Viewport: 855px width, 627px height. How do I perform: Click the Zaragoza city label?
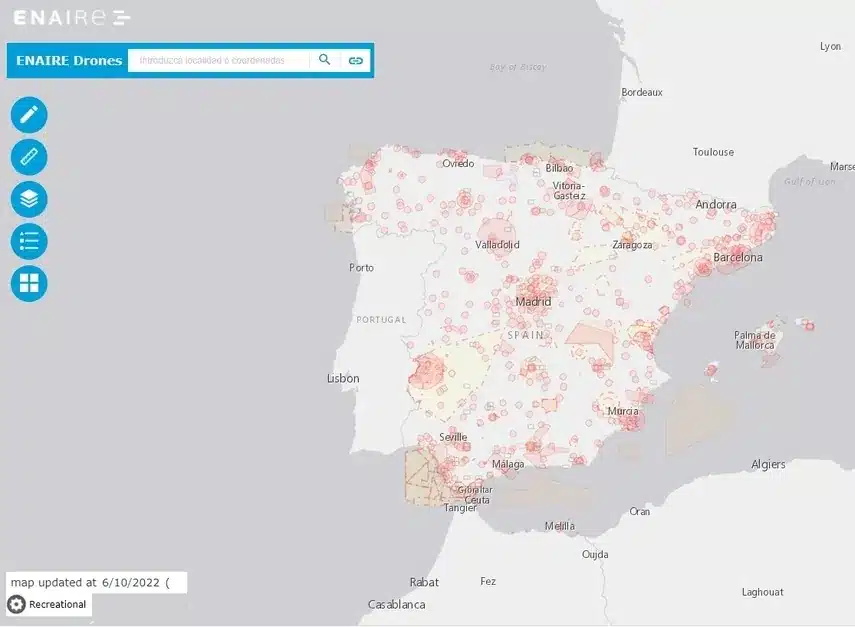pyautogui.click(x=632, y=244)
